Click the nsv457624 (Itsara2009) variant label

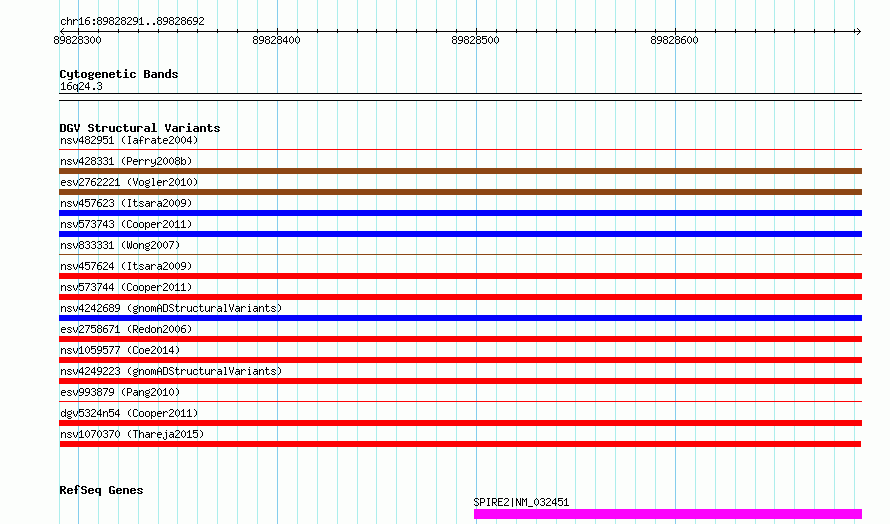[126, 266]
